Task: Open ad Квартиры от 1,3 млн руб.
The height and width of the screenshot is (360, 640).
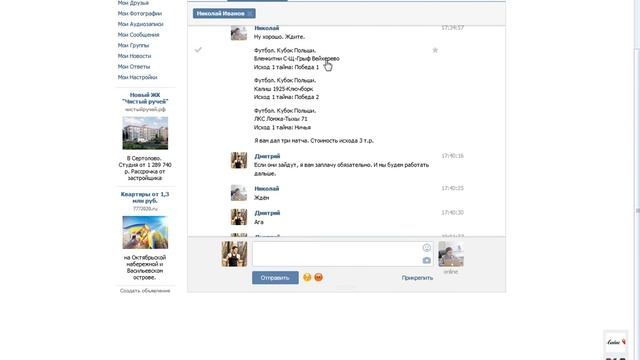Action: [x=145, y=198]
